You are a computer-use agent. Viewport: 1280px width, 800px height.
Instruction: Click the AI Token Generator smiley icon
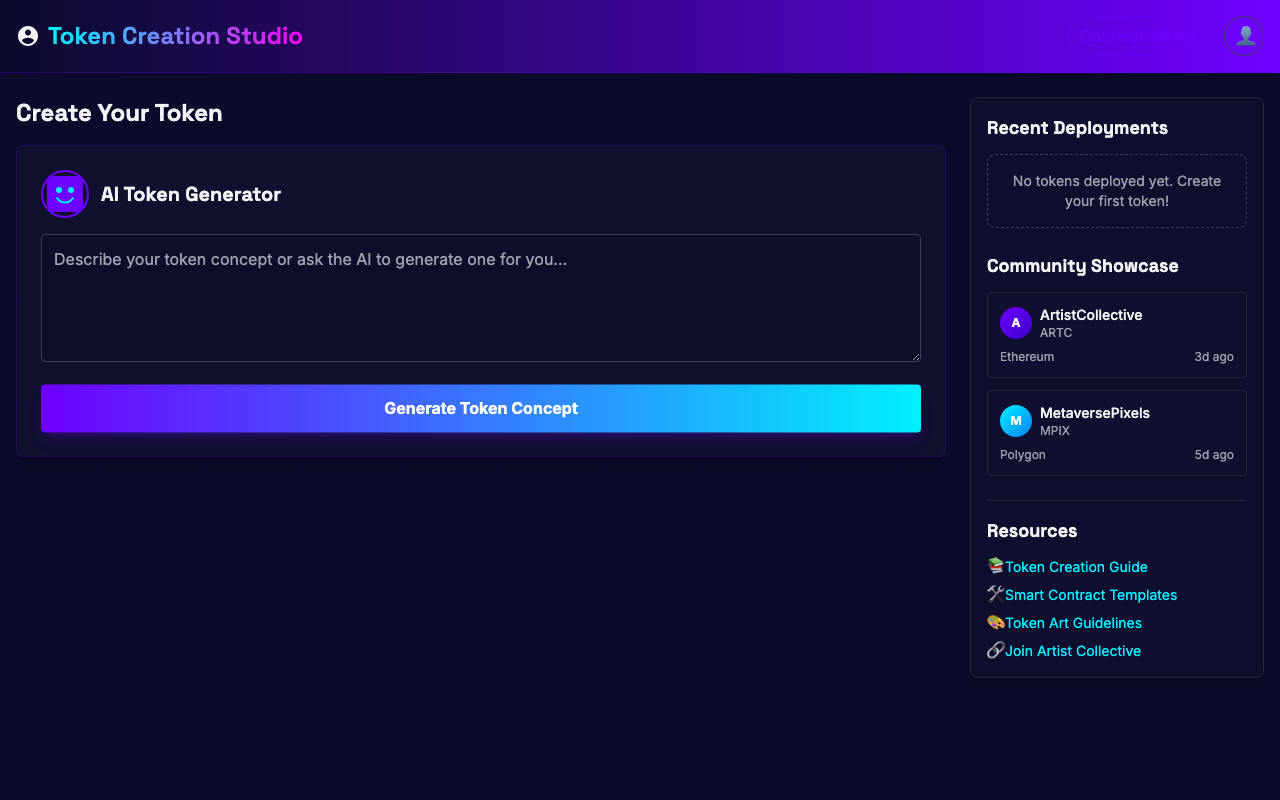(64, 193)
